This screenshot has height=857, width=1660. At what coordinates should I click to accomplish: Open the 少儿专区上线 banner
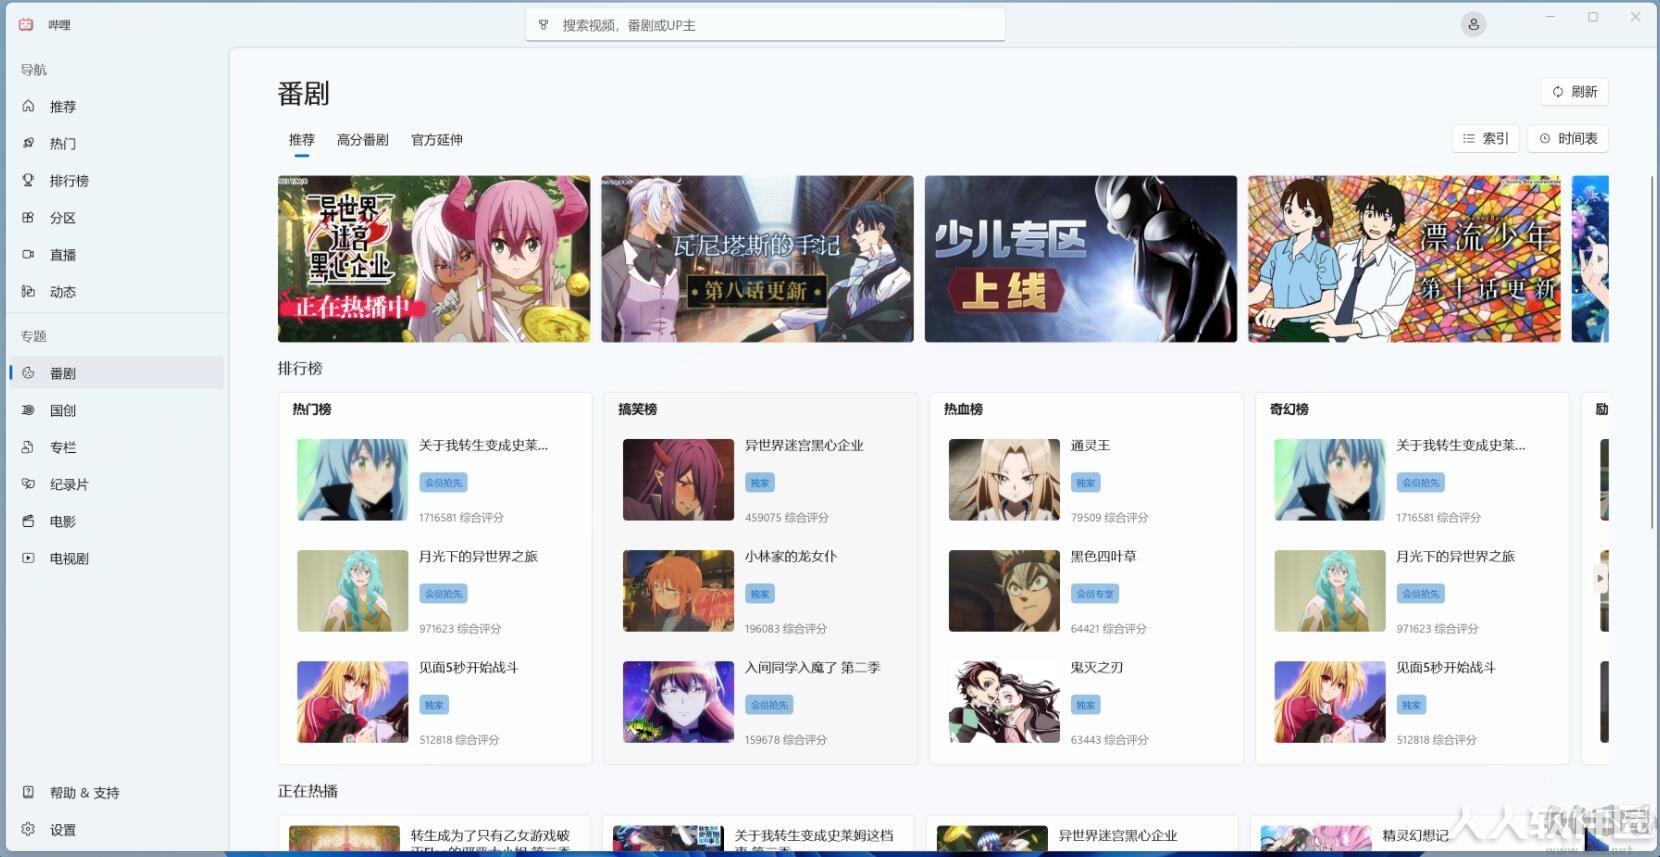(x=1081, y=259)
